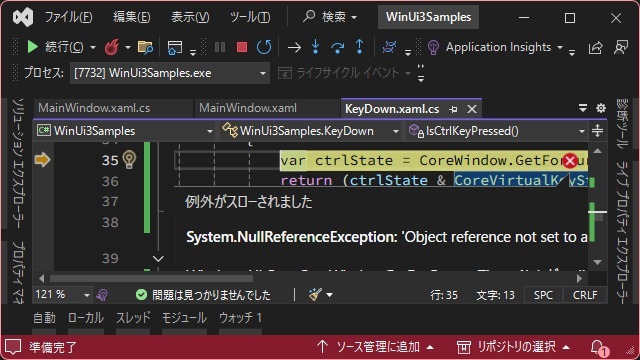Viewport: 640px width, 360px height.
Task: Click the Step Out icon
Action: [360, 47]
